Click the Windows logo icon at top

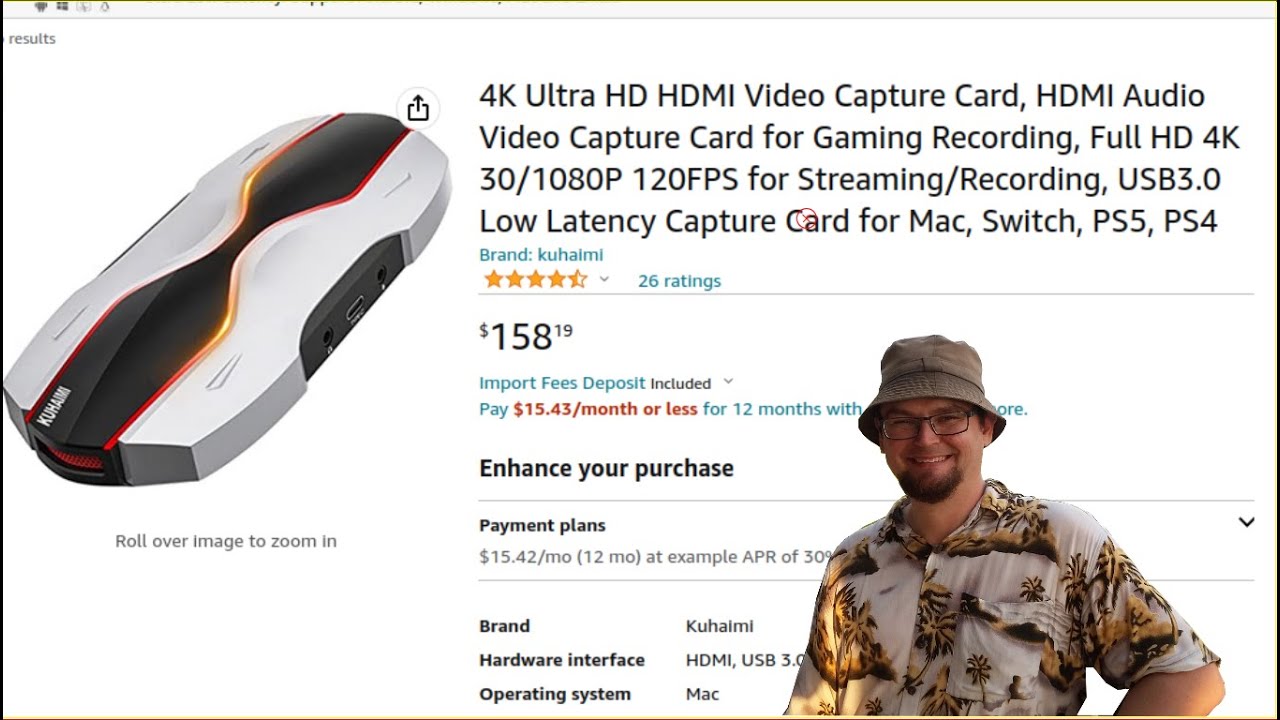point(62,5)
